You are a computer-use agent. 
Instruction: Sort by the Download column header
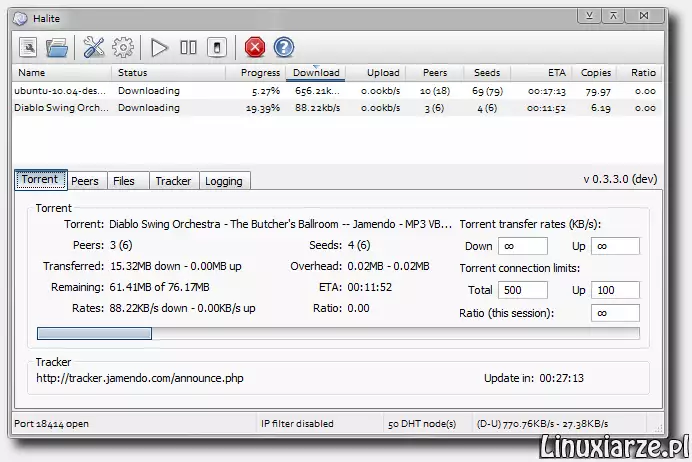point(316,73)
